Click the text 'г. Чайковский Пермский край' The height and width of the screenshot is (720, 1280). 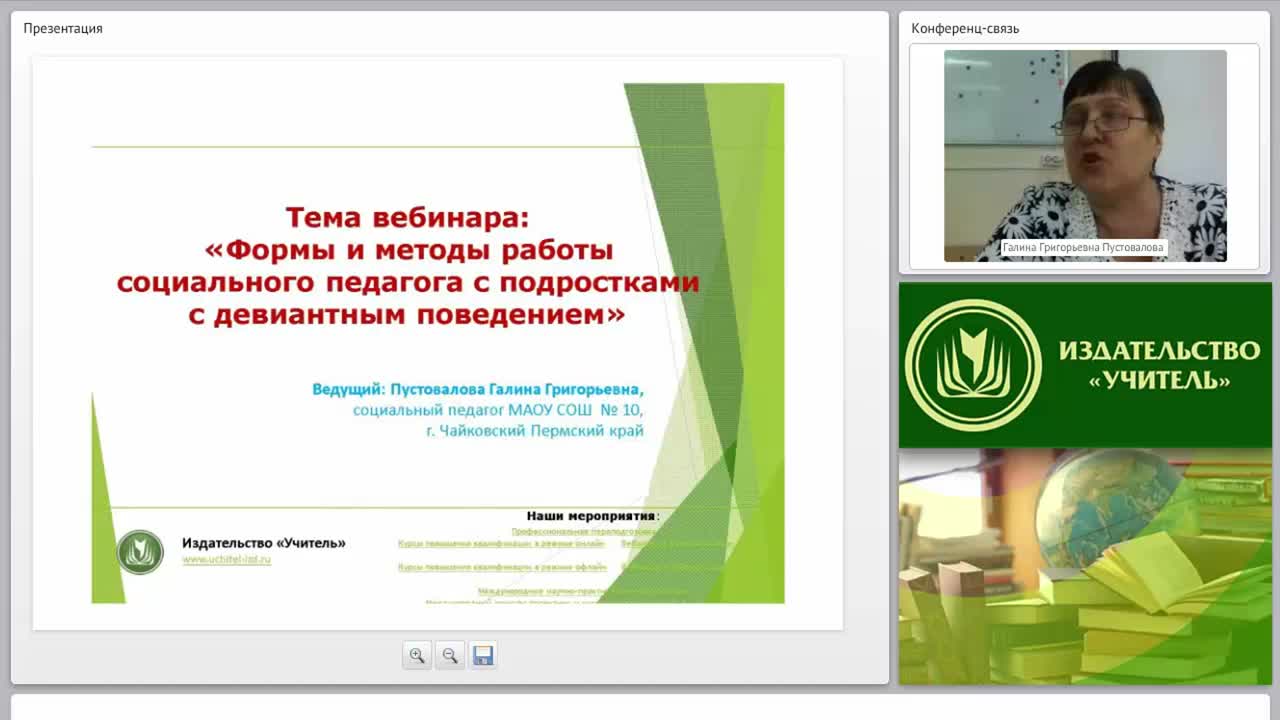coord(535,431)
